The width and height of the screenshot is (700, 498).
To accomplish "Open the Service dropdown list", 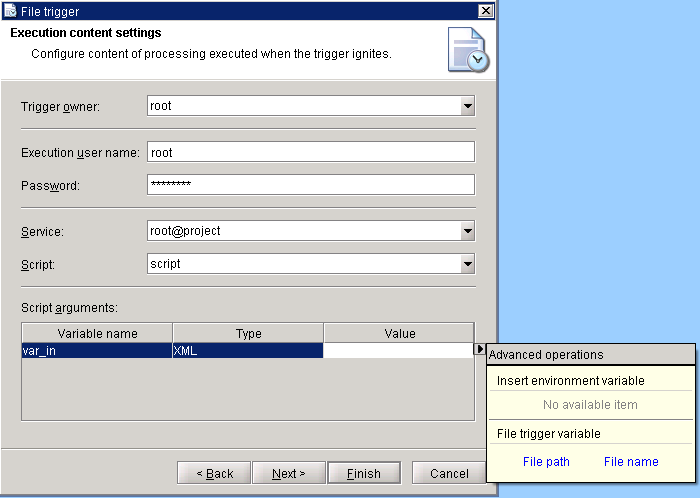I will (x=467, y=231).
